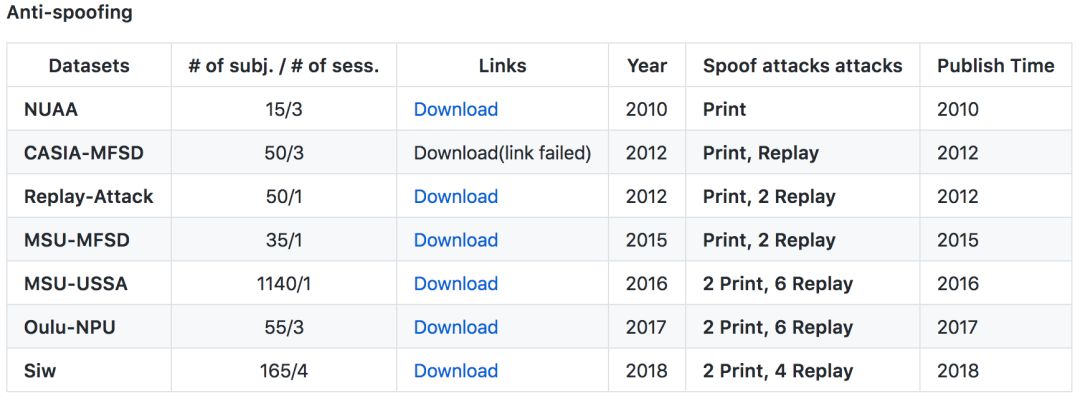1080x401 pixels.
Task: Click the CASIA-MFSD dataset name
Action: coord(84,153)
